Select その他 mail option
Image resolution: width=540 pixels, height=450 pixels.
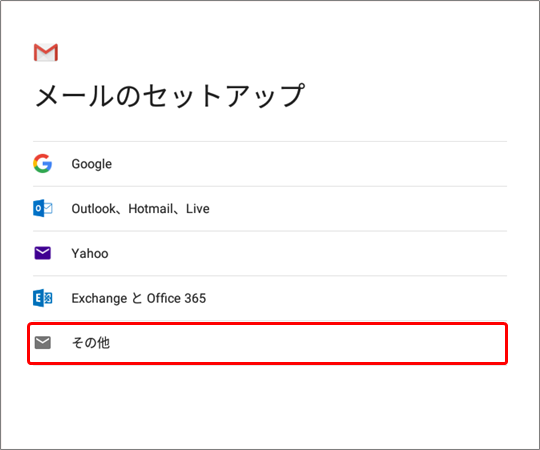click(268, 343)
